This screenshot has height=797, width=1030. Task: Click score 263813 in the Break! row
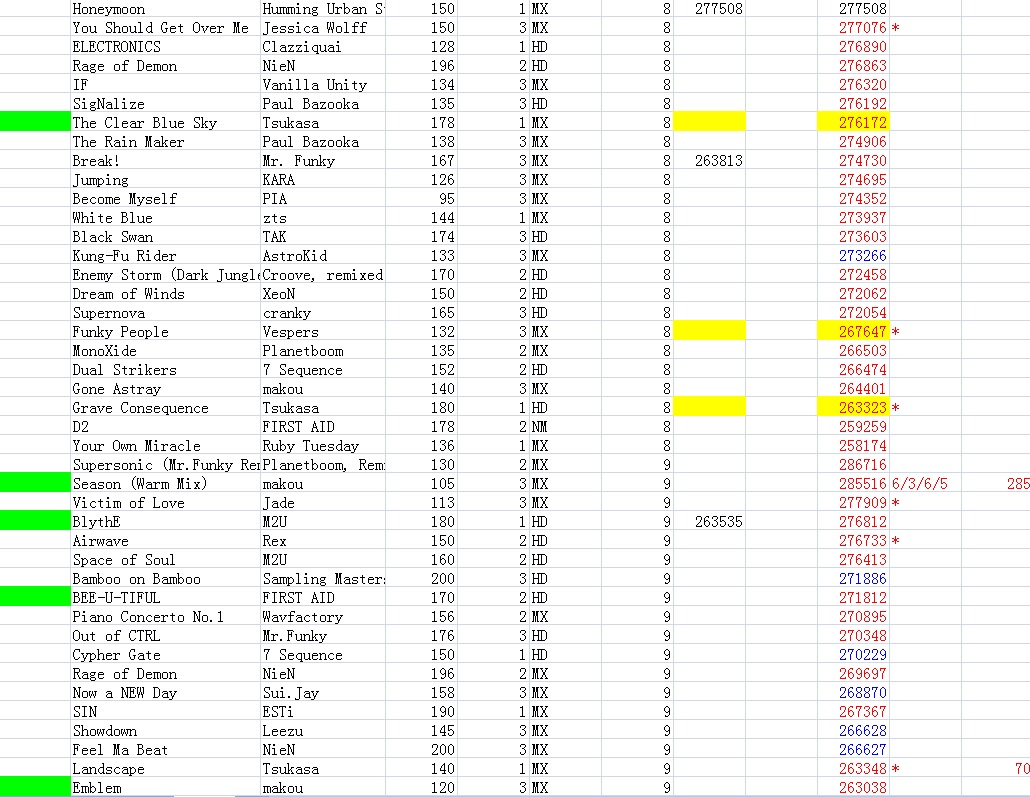click(x=709, y=161)
